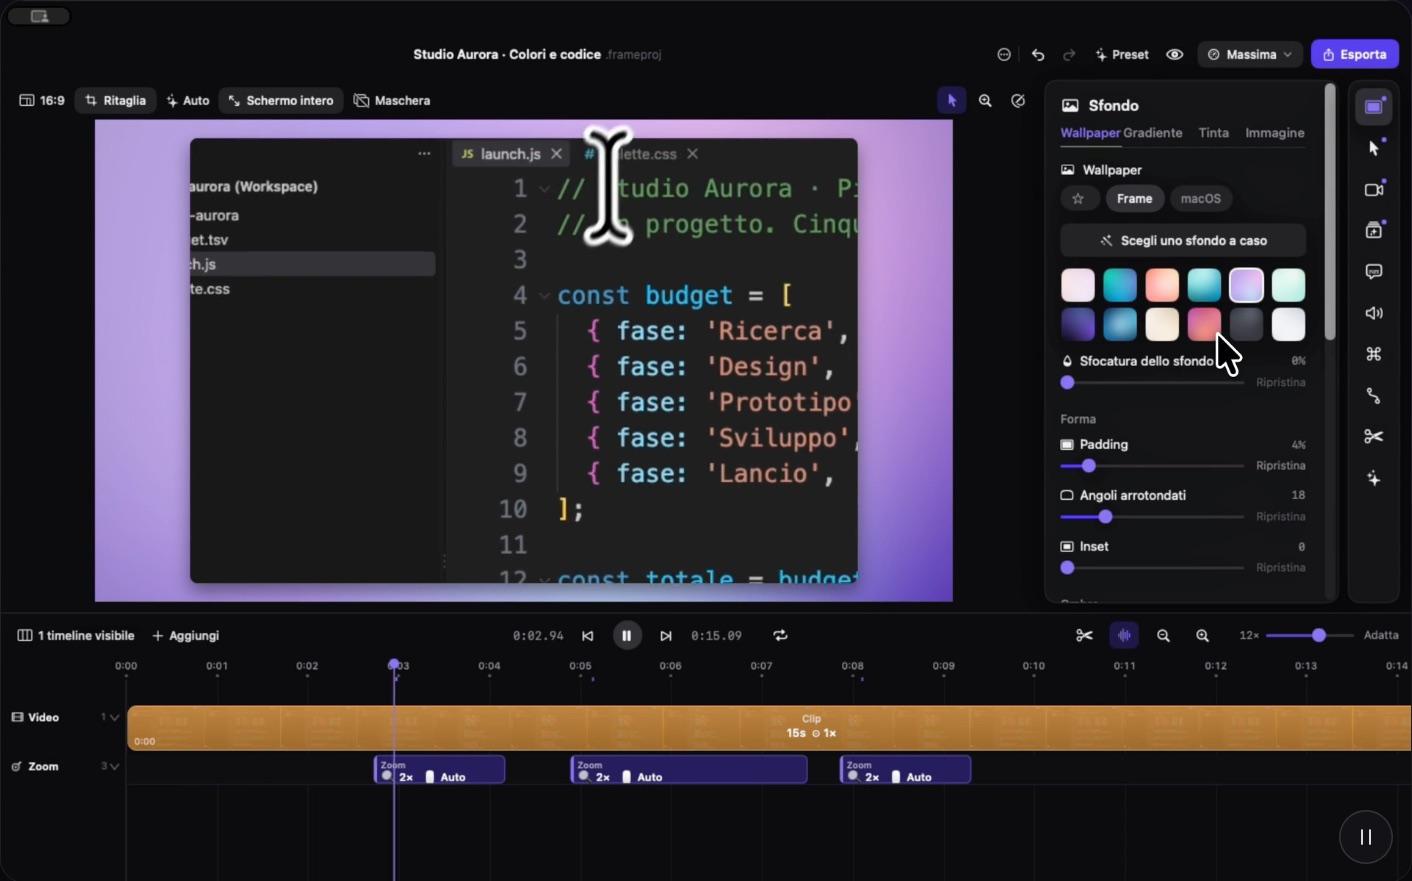Click the timeline split scissors icon
The height and width of the screenshot is (881, 1412).
pyautogui.click(x=1084, y=636)
